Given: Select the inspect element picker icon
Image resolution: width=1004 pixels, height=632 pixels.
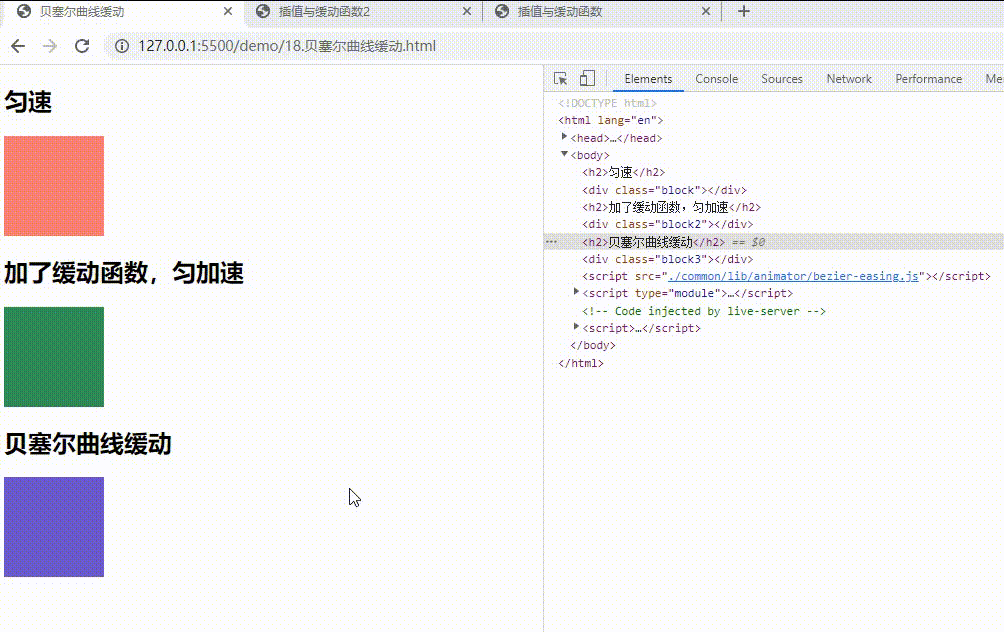Looking at the screenshot, I should (560, 78).
